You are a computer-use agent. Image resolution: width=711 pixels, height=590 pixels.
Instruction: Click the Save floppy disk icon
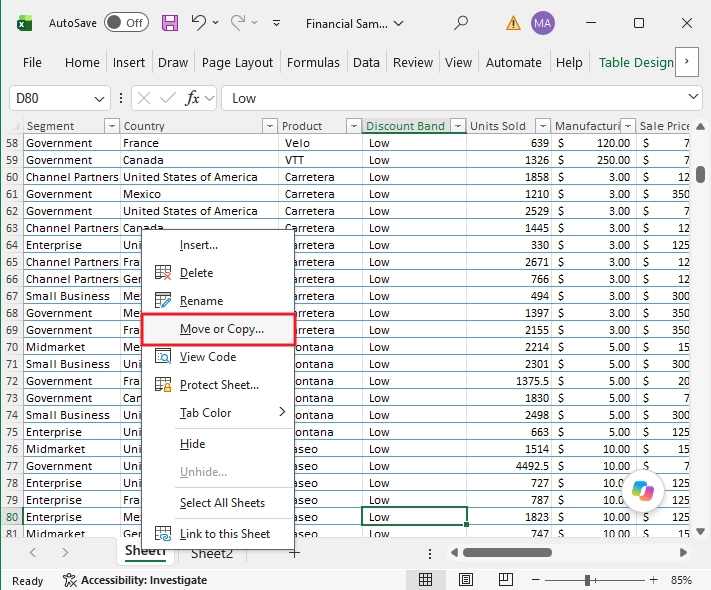(170, 23)
